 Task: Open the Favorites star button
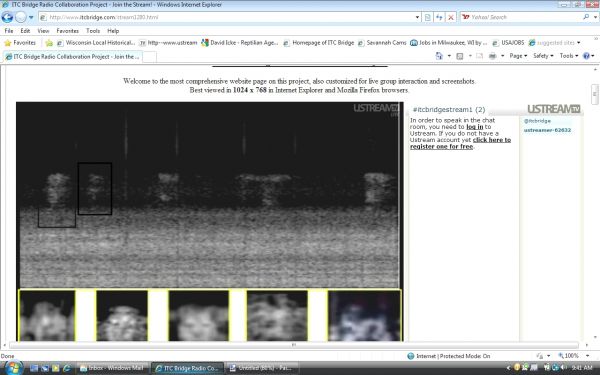pos(20,43)
